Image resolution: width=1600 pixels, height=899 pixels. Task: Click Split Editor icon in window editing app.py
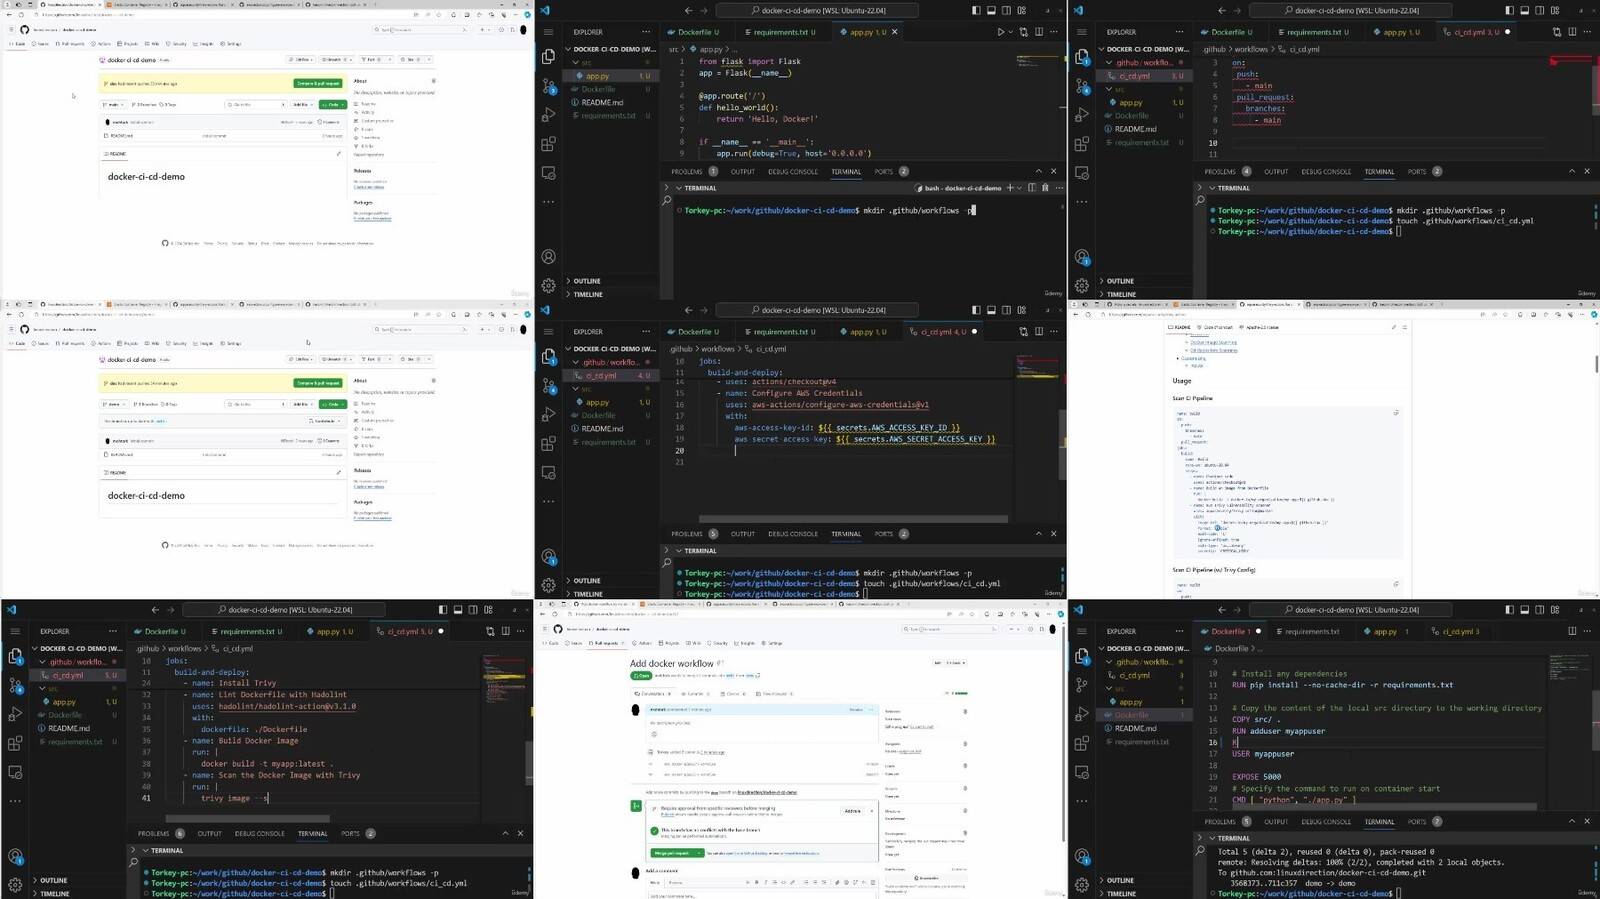[1039, 32]
